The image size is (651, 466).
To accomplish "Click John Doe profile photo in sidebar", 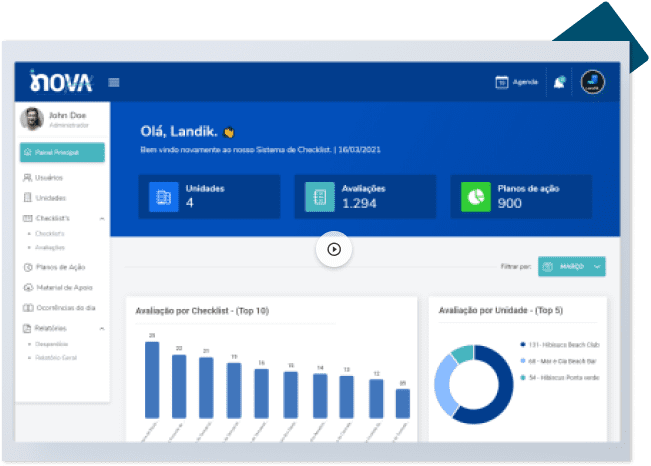I will point(32,119).
